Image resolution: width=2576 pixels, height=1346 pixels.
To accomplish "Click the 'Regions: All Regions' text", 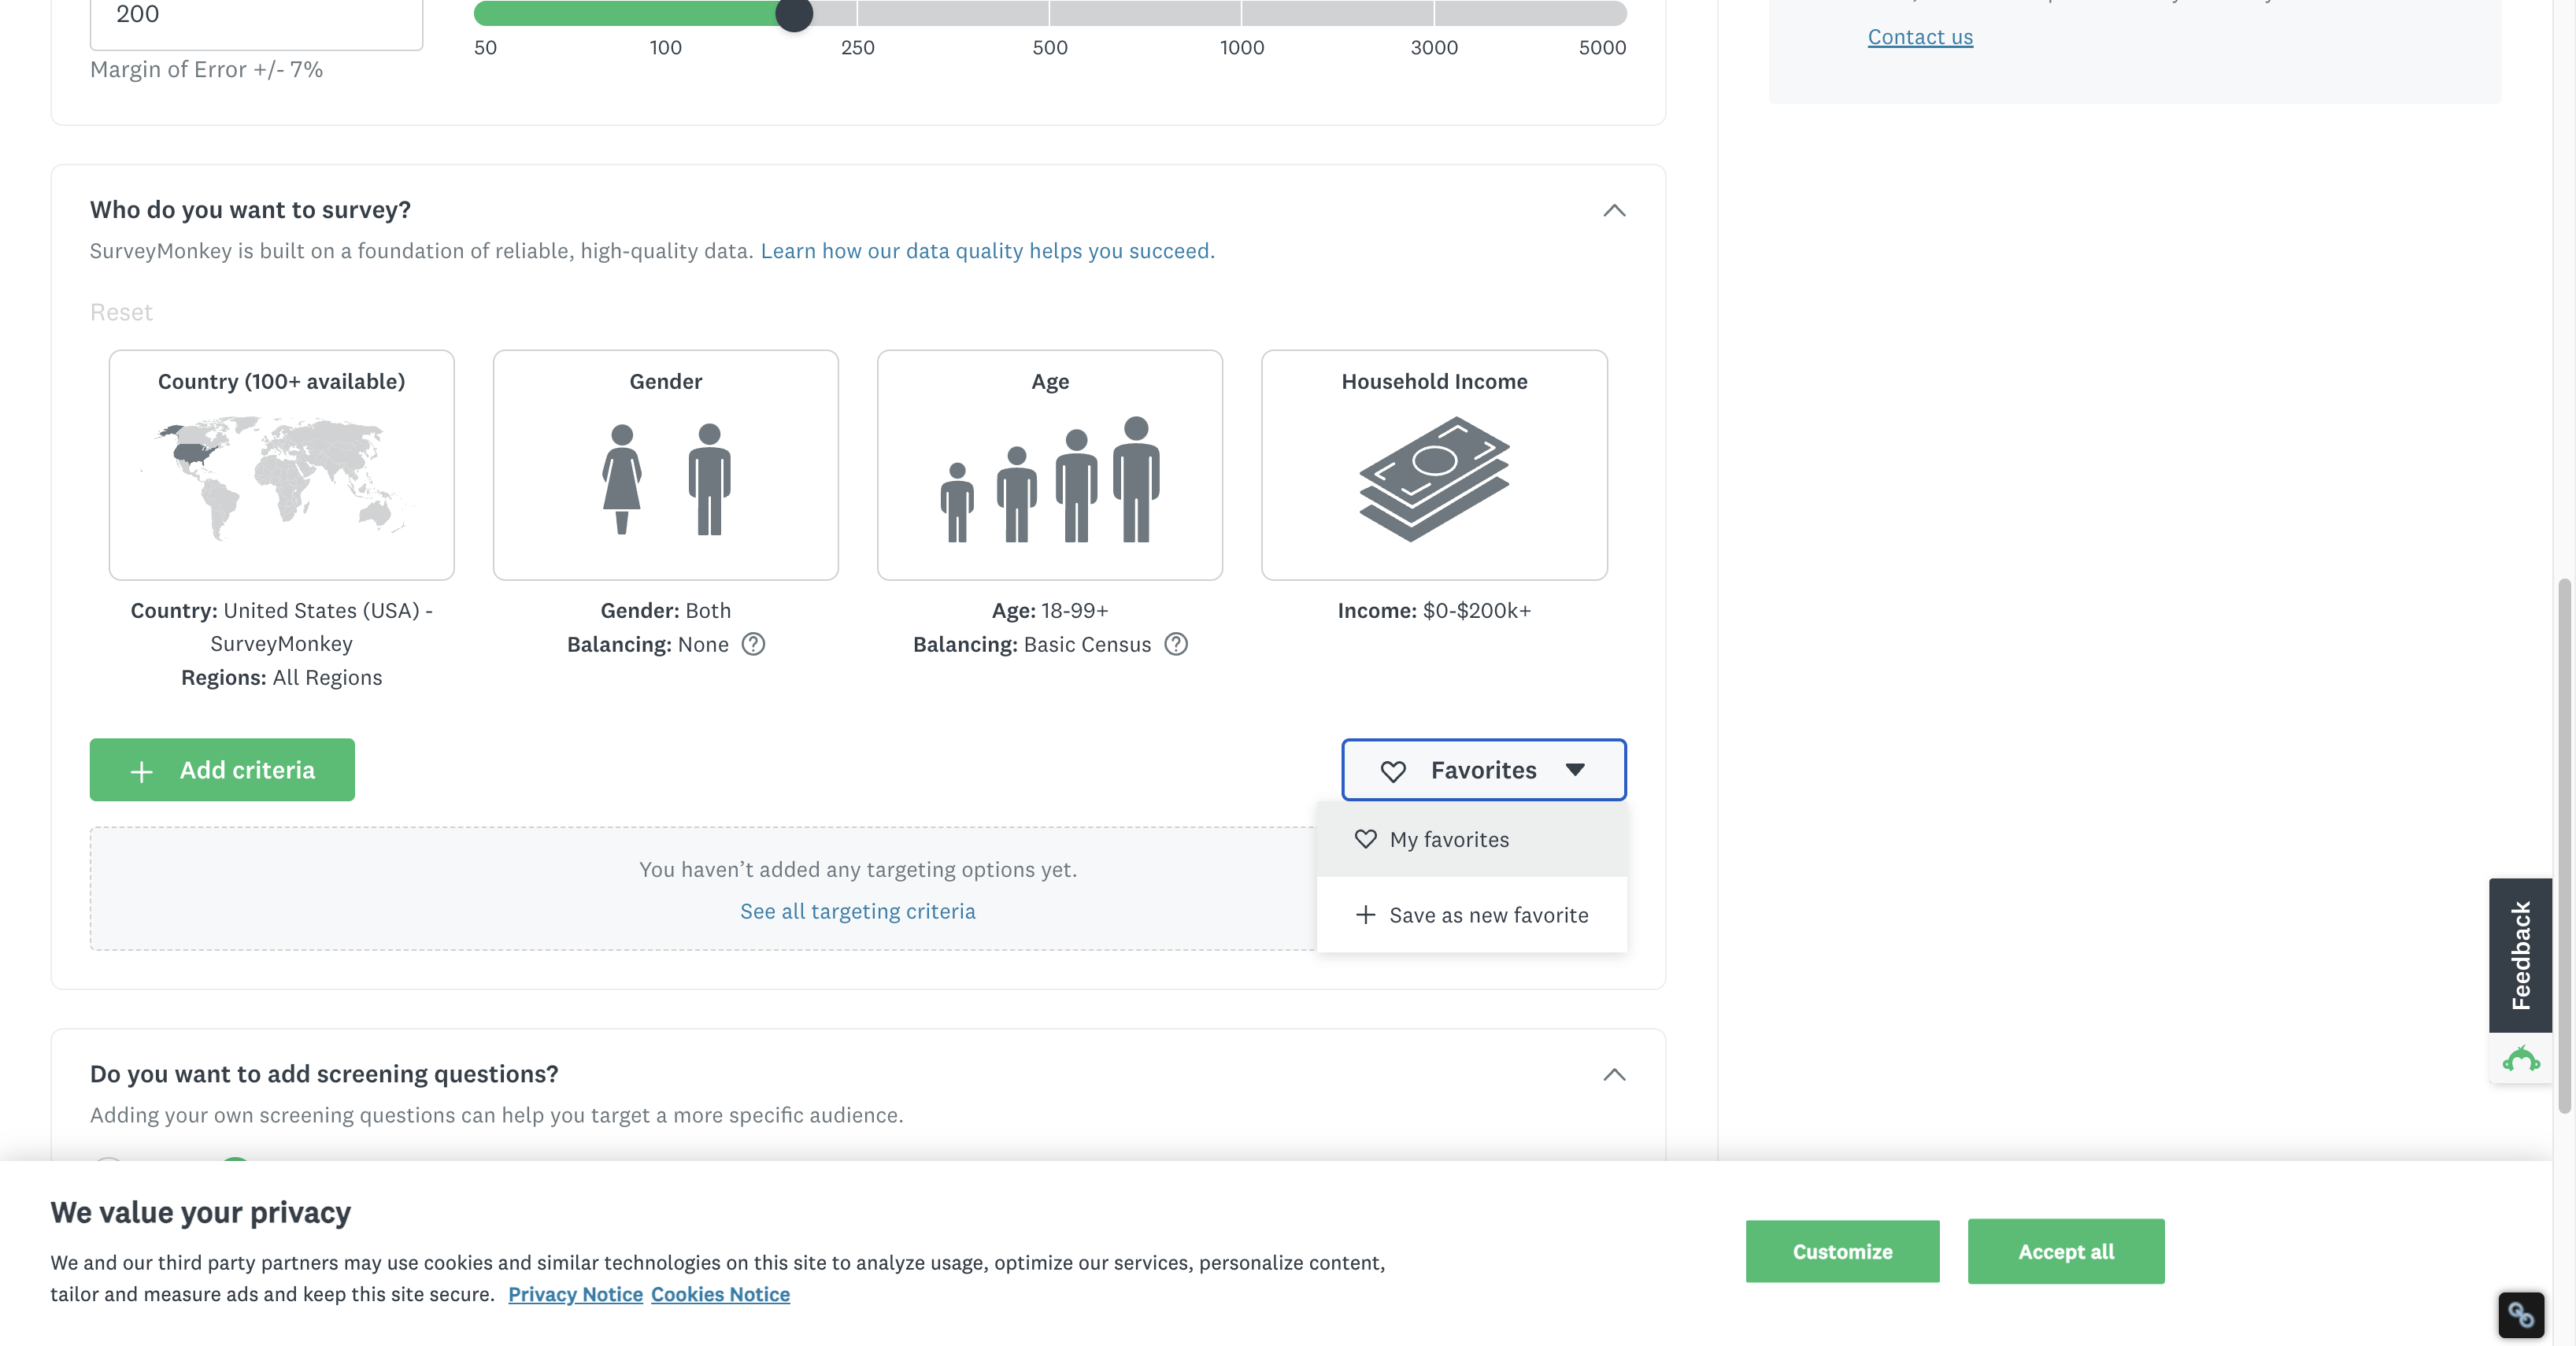I will [281, 678].
